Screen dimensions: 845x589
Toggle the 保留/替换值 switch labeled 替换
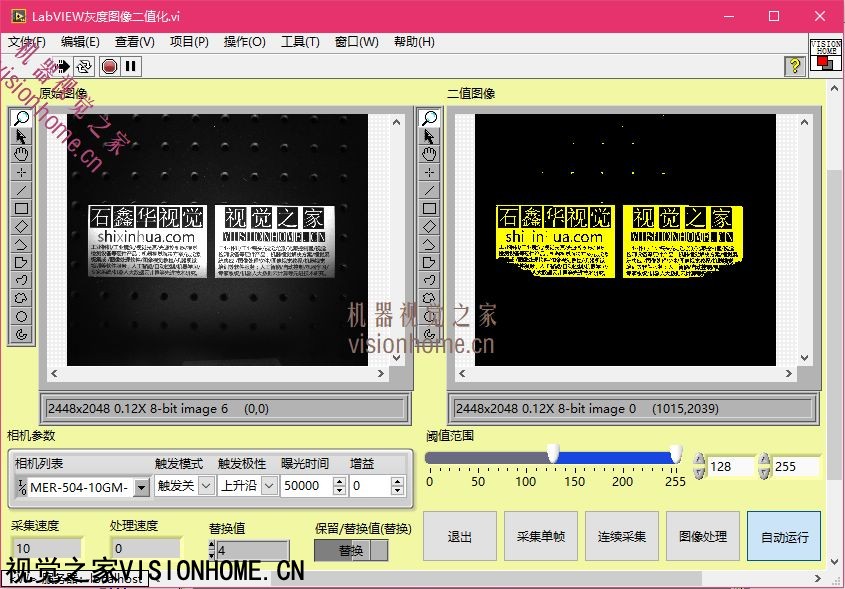pos(351,550)
